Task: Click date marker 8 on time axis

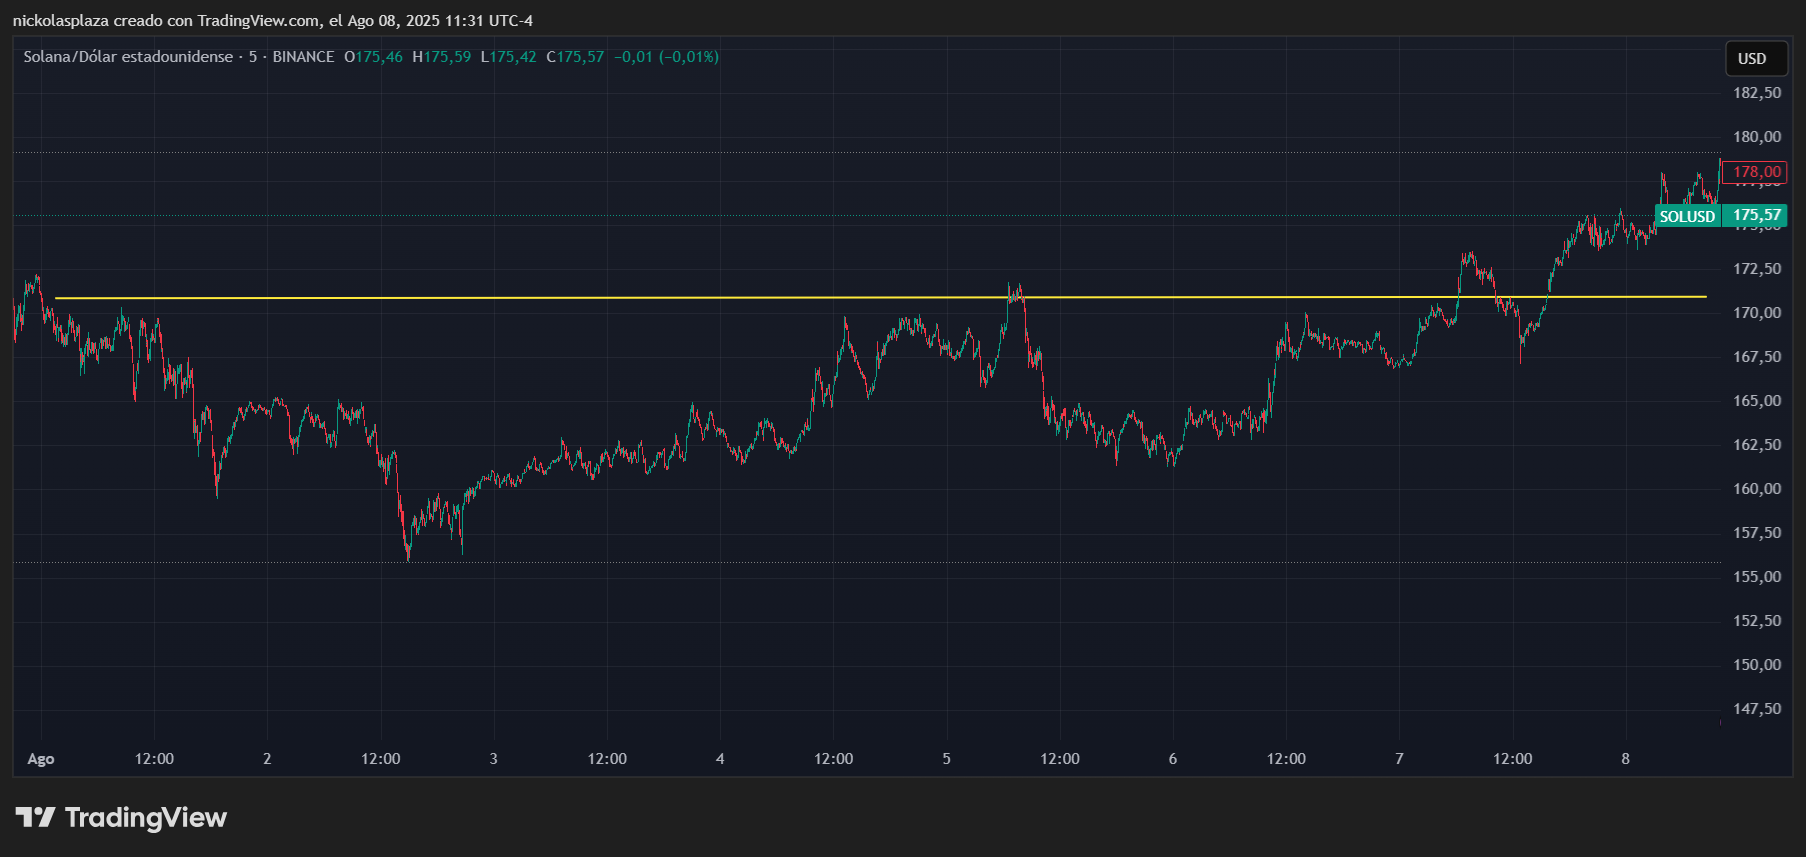Action: [x=1625, y=759]
